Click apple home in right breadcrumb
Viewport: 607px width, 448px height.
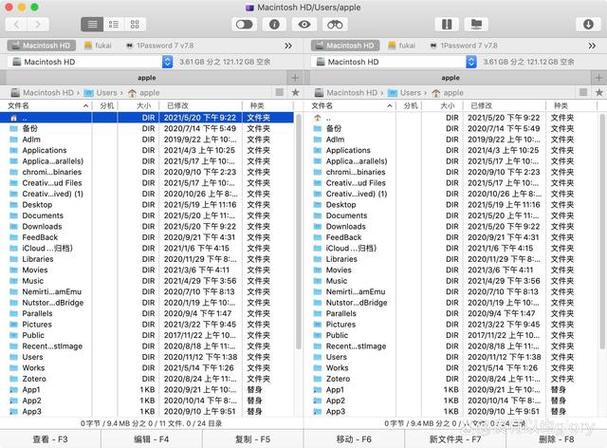point(449,93)
